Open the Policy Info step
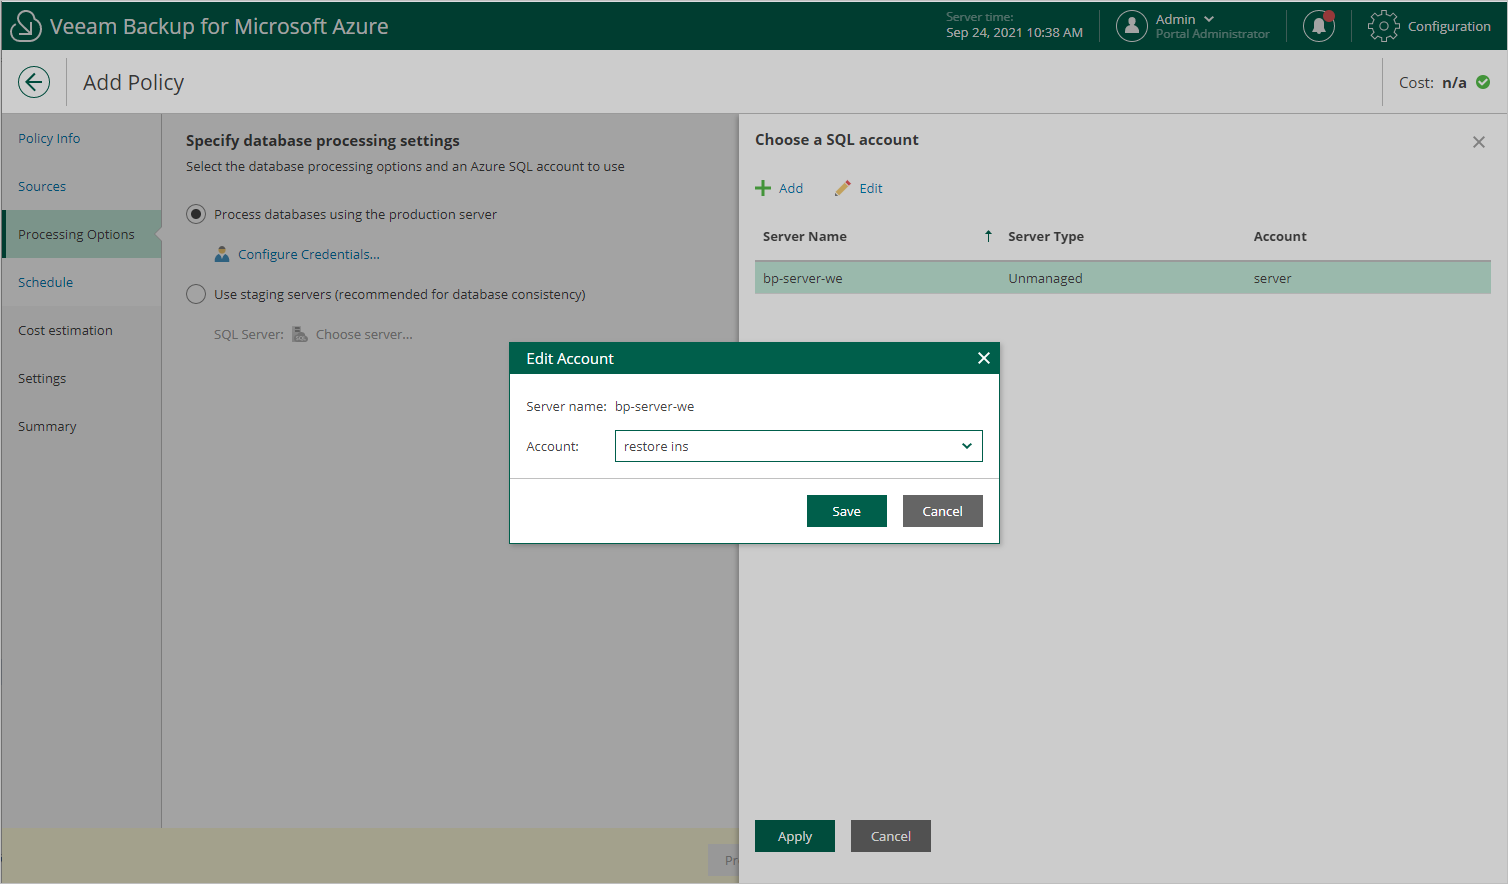The height and width of the screenshot is (884, 1508). coord(49,138)
